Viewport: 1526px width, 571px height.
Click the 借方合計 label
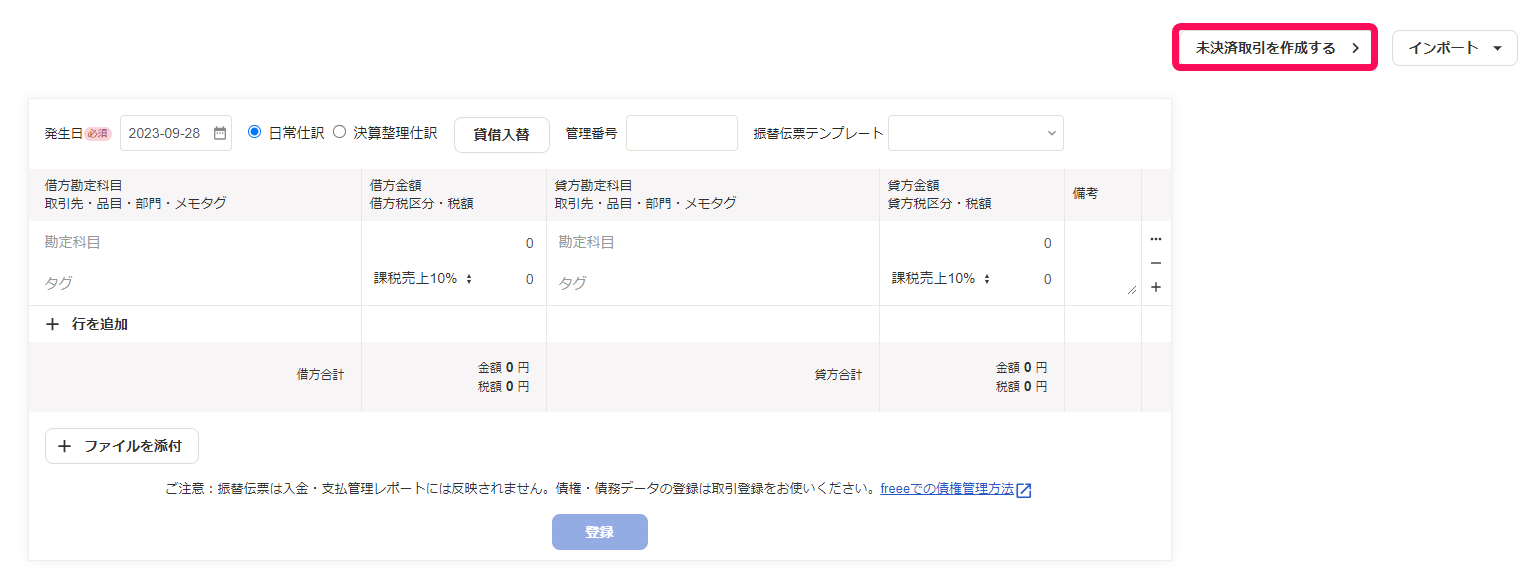point(320,375)
